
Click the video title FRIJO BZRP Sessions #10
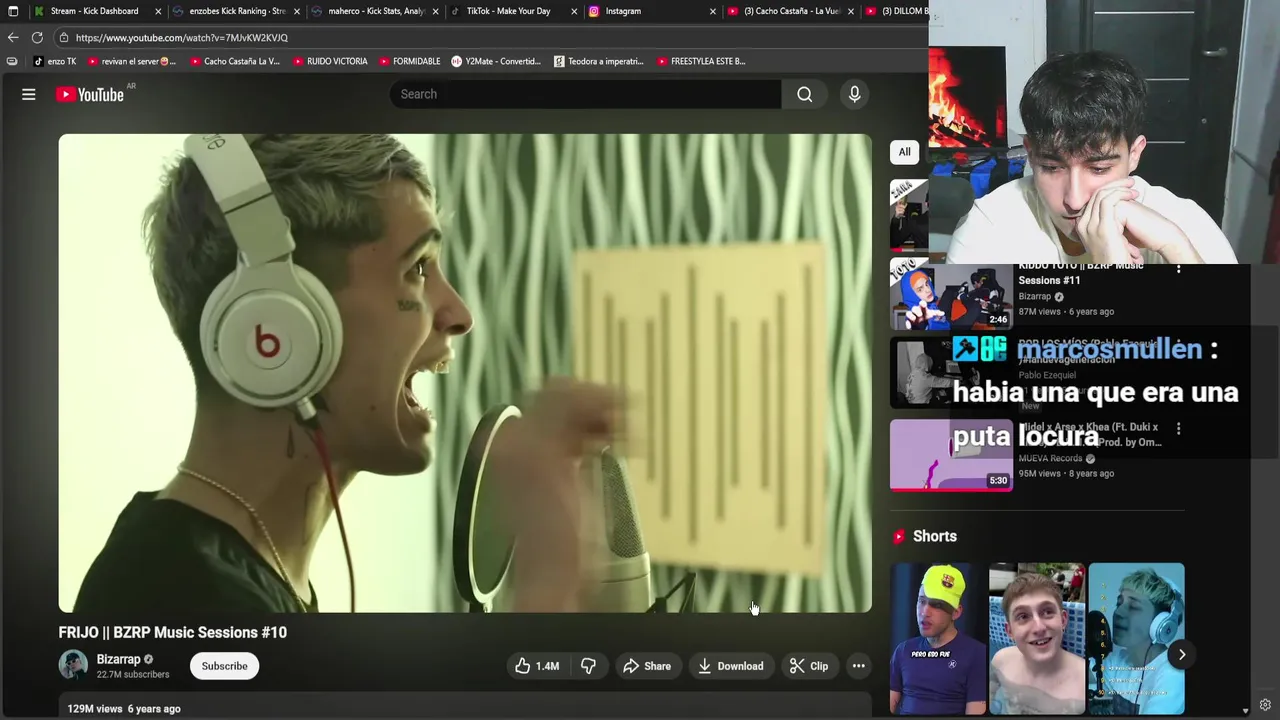point(172,632)
